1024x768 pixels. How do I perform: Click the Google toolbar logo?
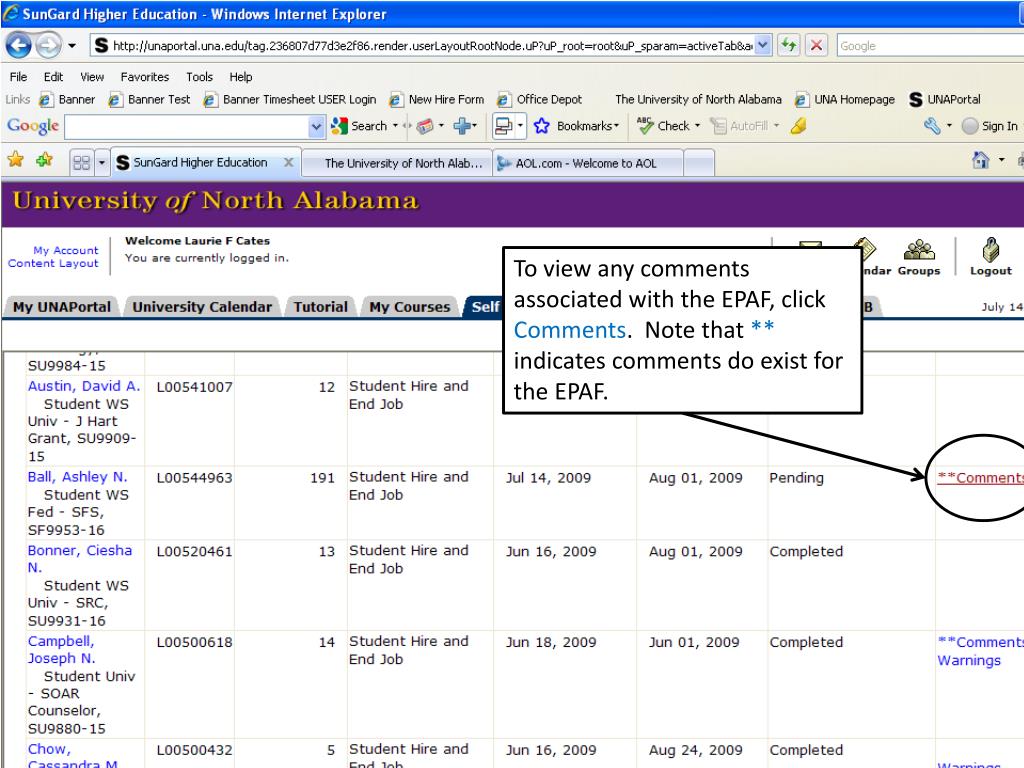click(33, 126)
